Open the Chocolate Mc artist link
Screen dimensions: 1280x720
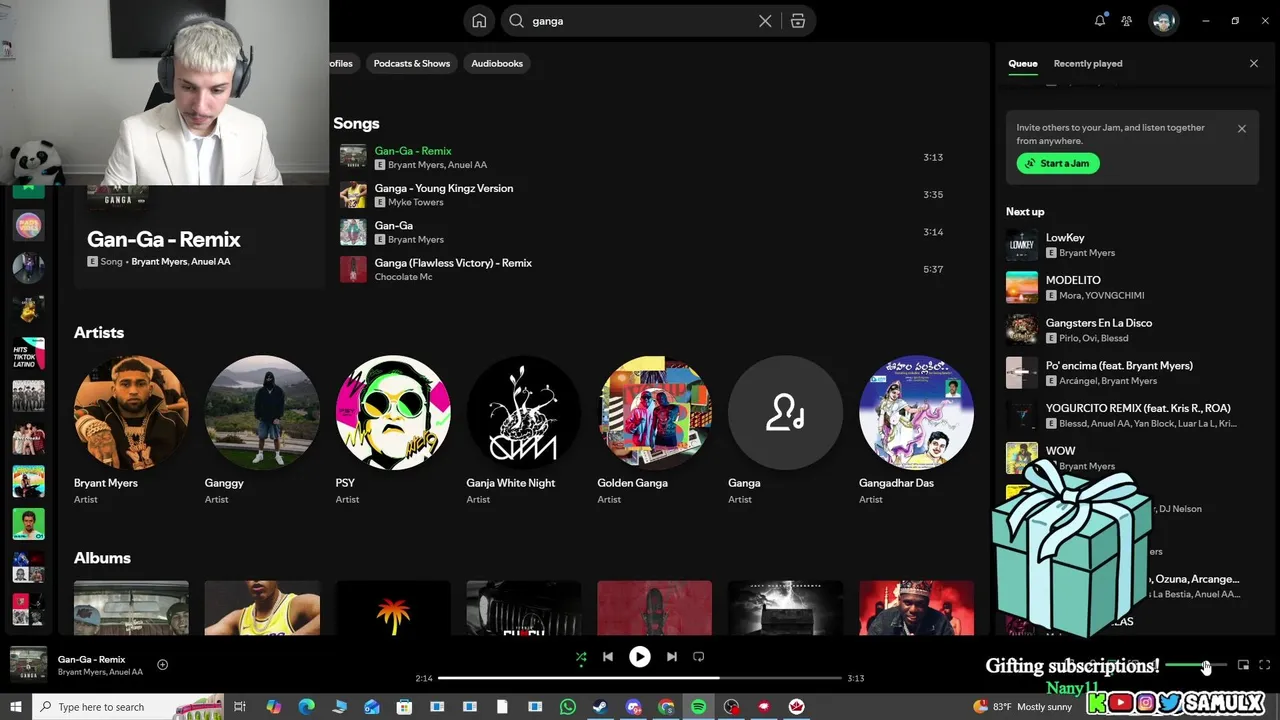click(x=403, y=277)
